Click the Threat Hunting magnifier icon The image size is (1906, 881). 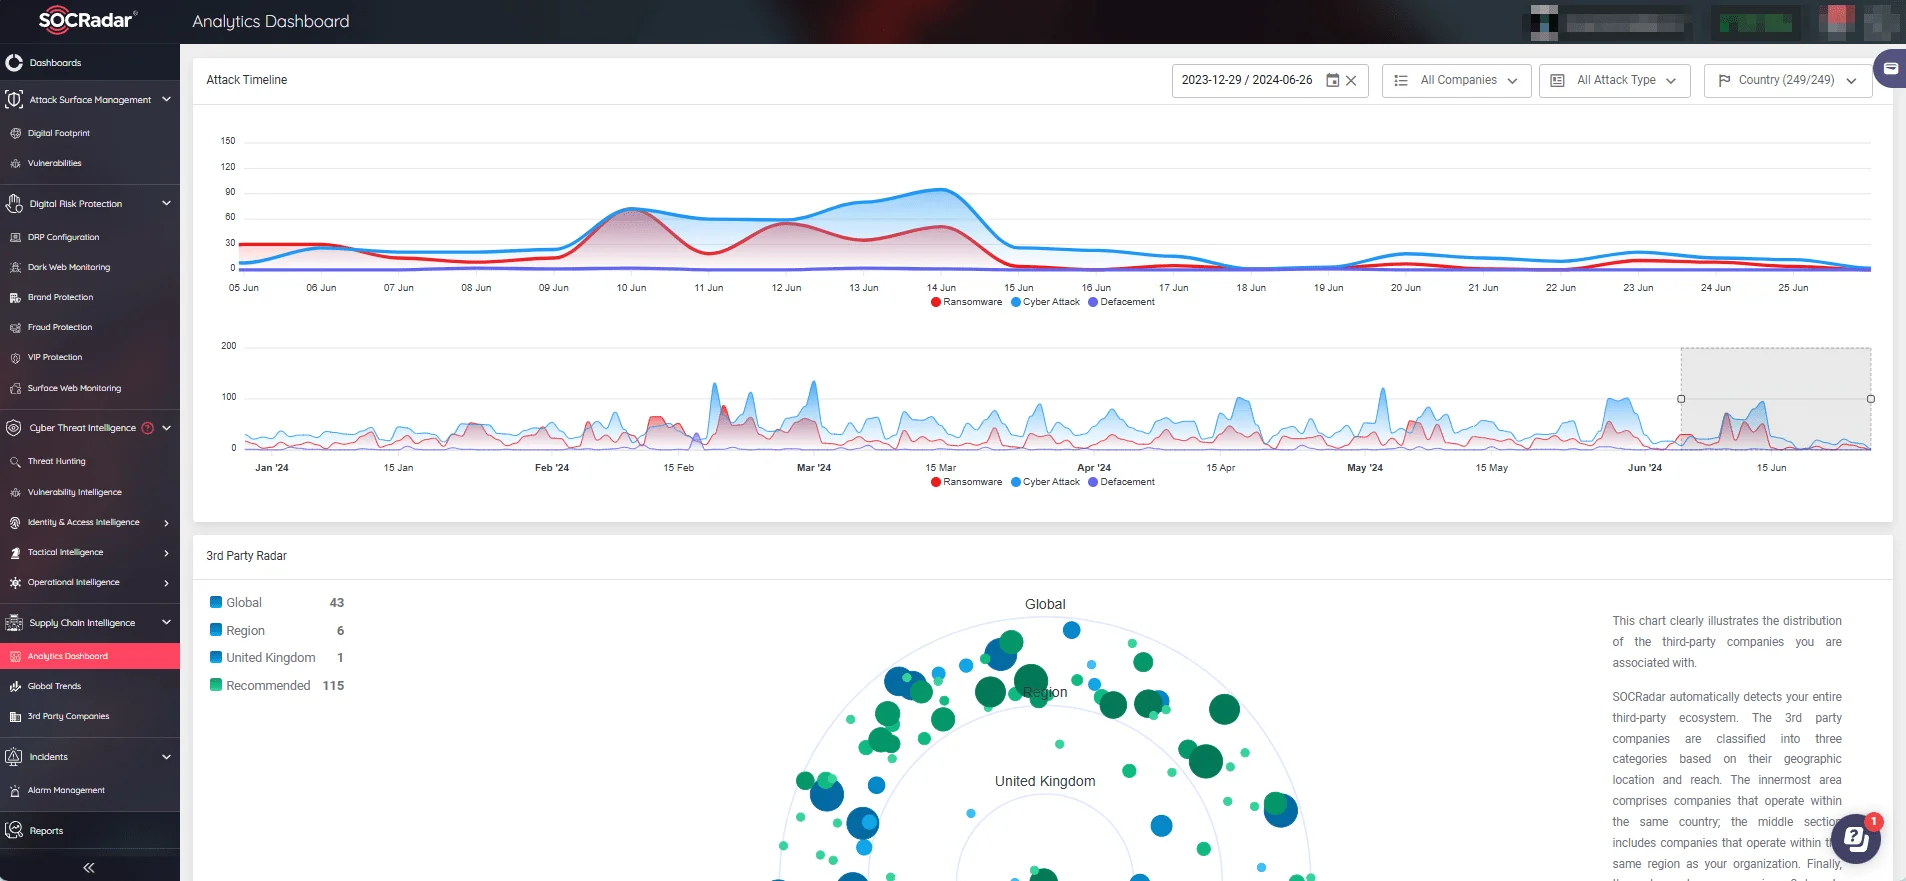click(x=15, y=462)
